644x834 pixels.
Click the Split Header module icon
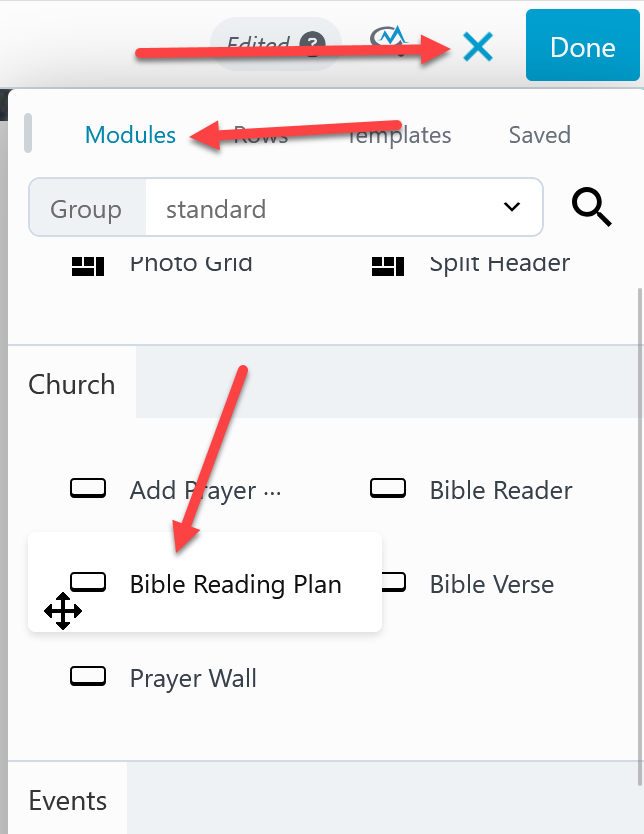click(388, 265)
